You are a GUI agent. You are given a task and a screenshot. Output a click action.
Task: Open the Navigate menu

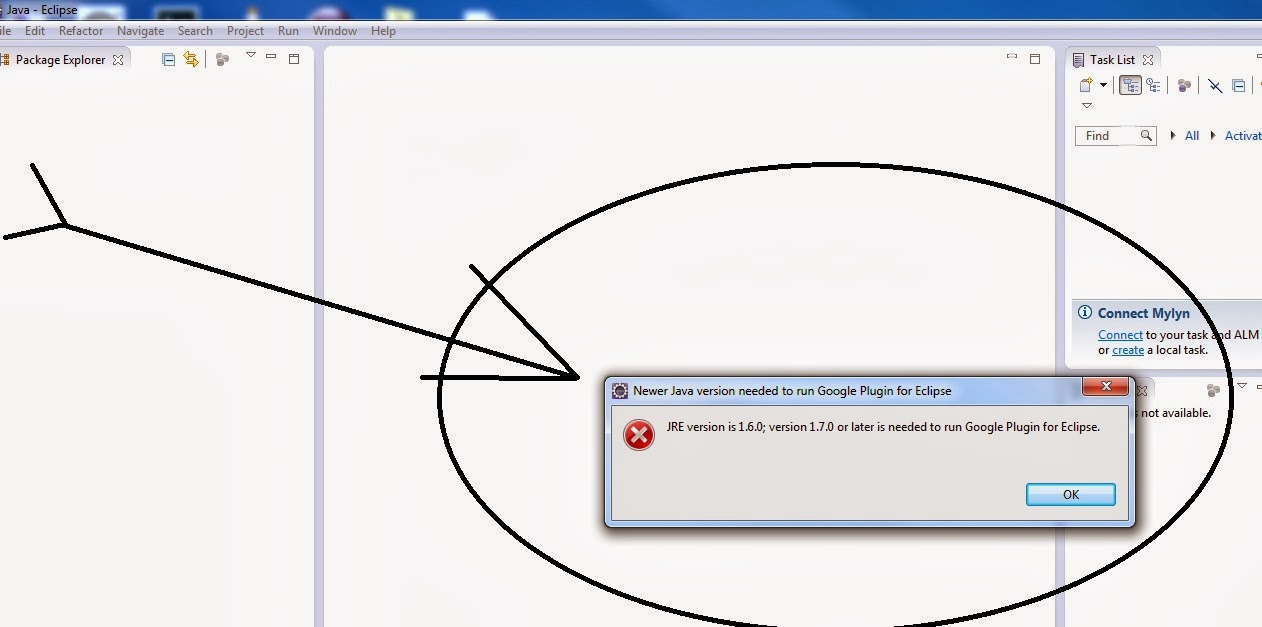[140, 31]
